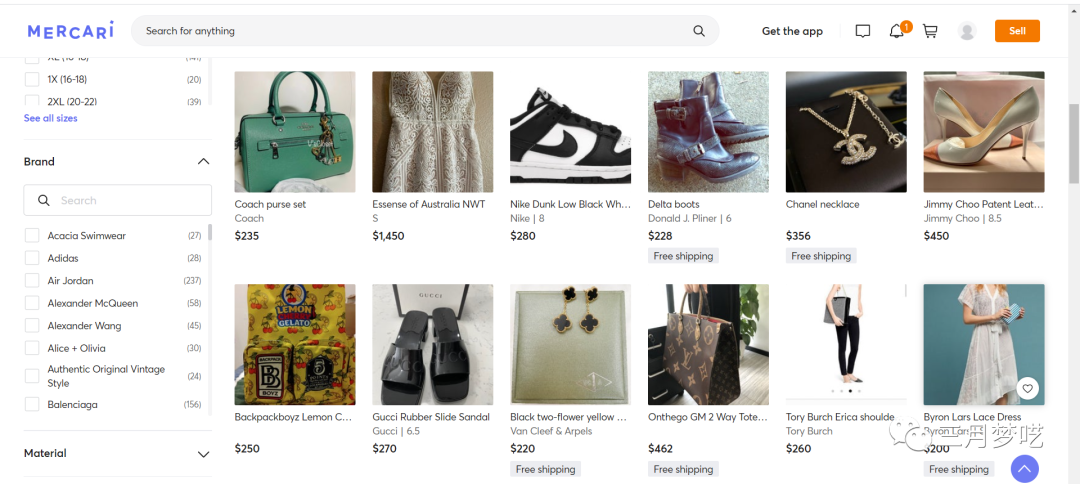
Task: Expand the Material filter section
Action: 203,454
